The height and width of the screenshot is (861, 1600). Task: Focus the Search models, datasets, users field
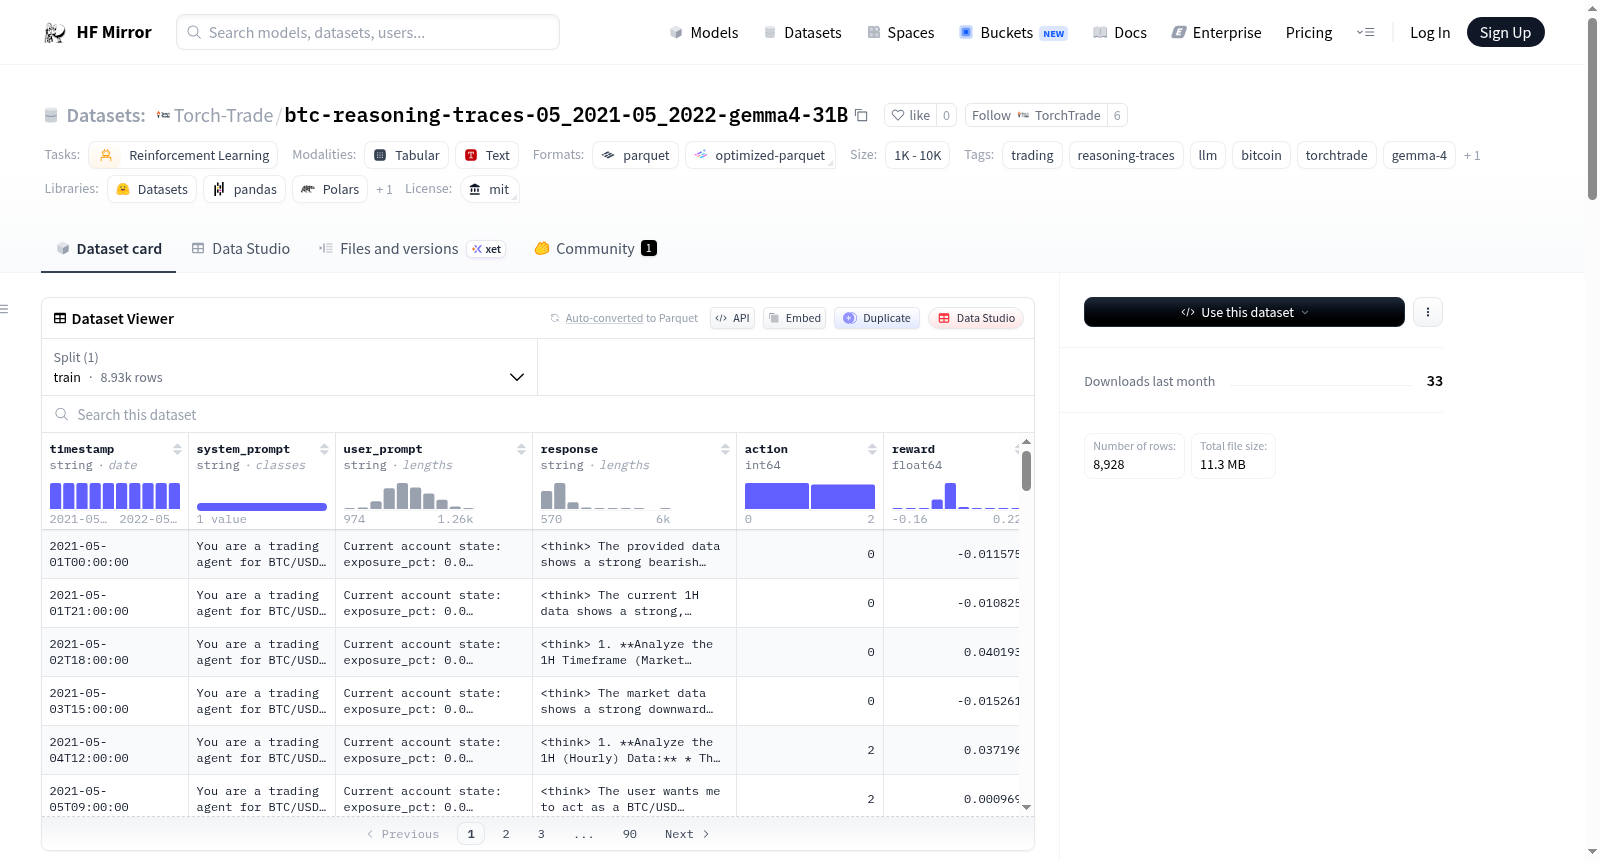click(x=368, y=33)
